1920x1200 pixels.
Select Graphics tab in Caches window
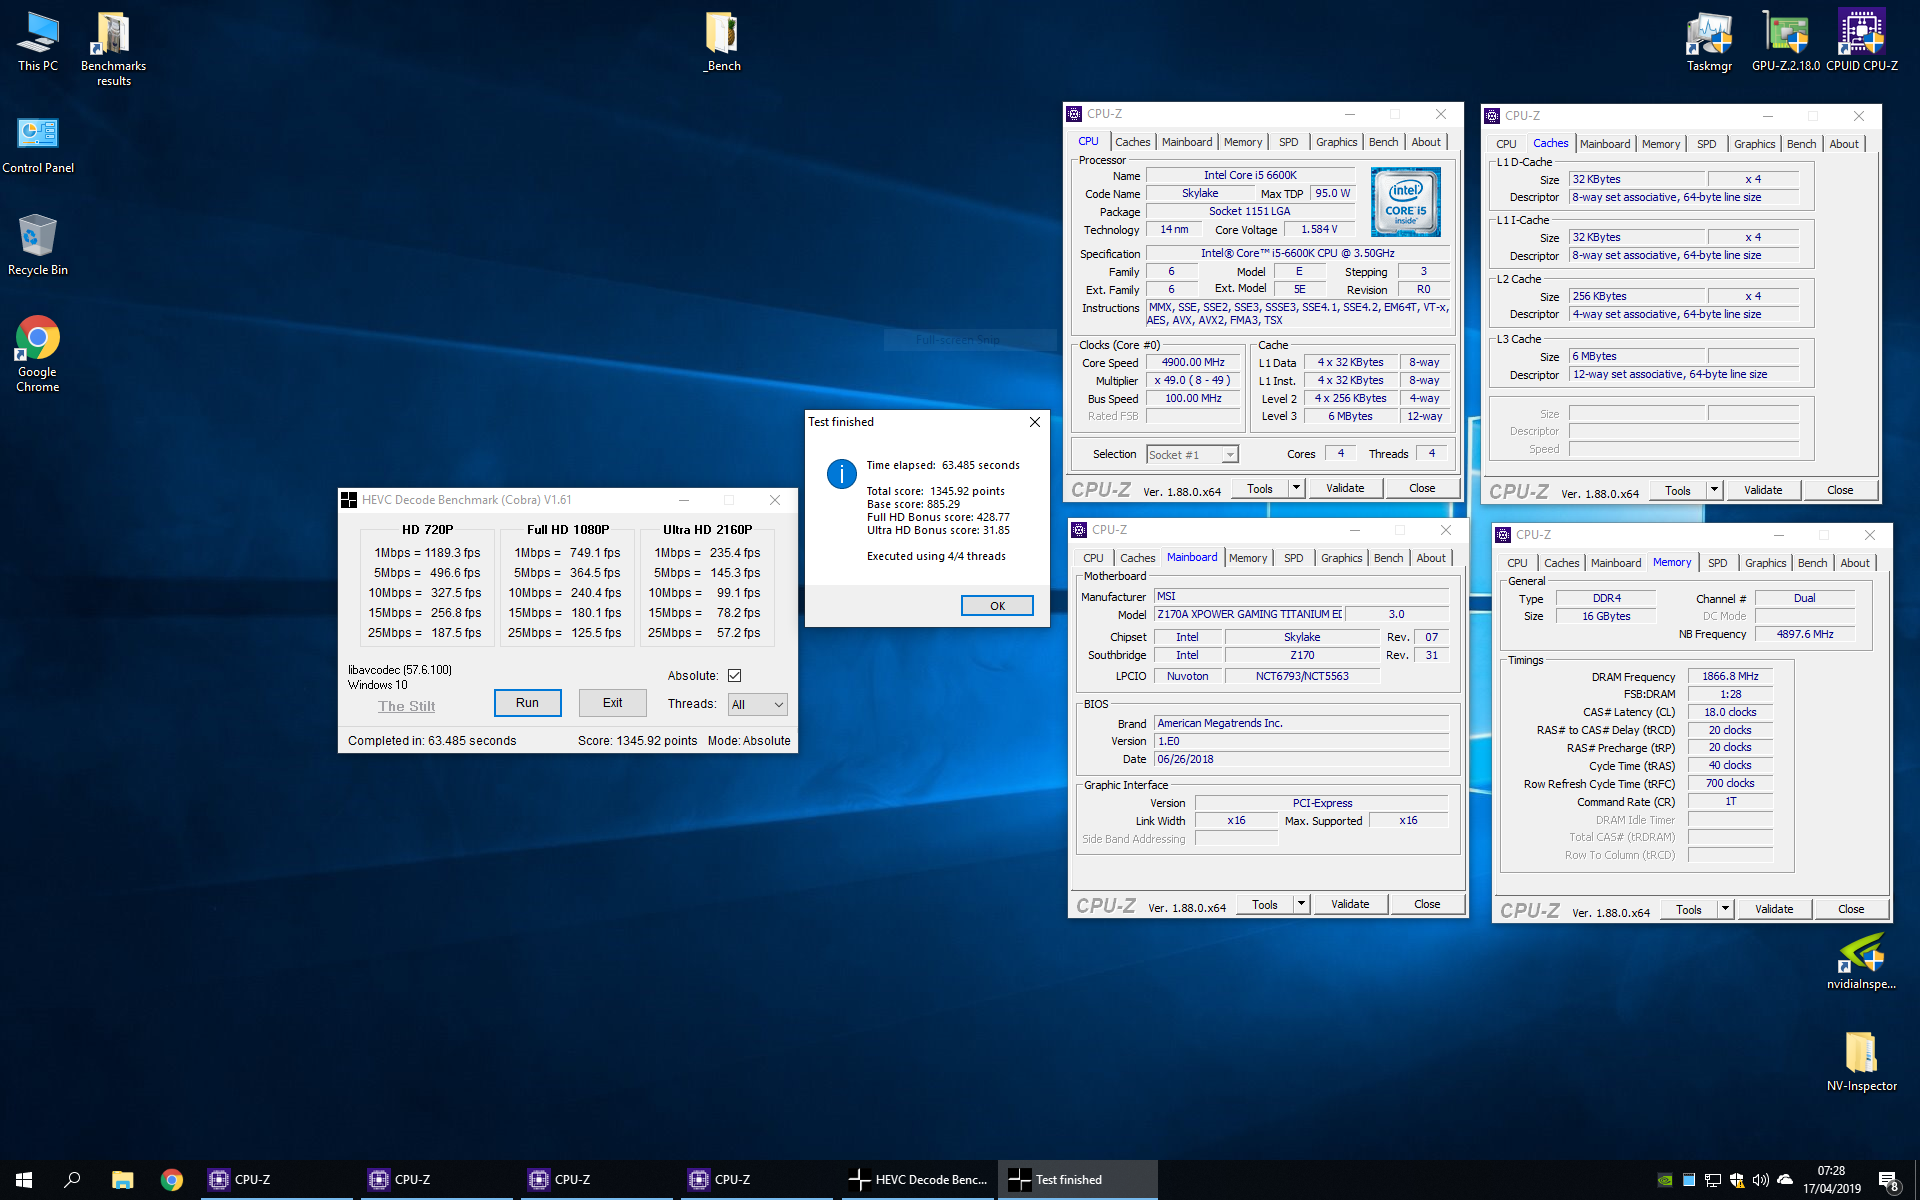(1754, 144)
